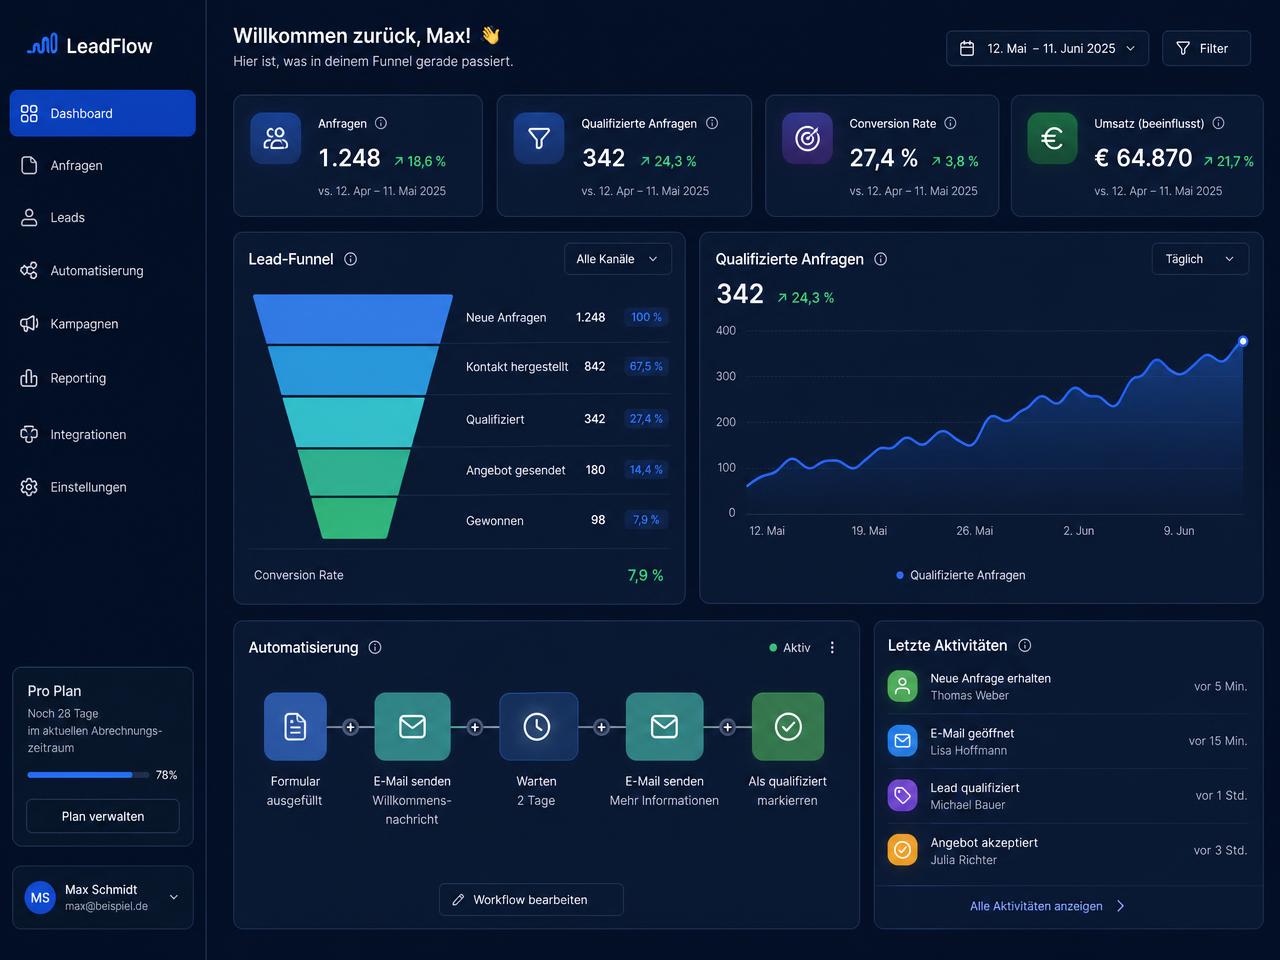Screen dimensions: 1280x960
Task: Select the Warten 2 Tage clock step icon
Action: coord(537,726)
